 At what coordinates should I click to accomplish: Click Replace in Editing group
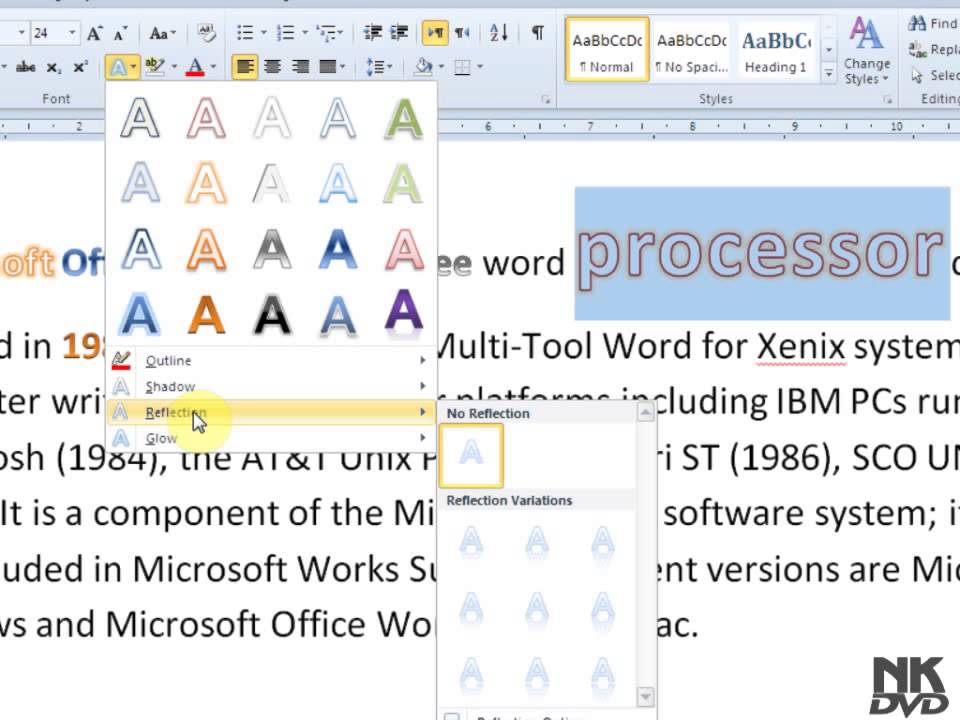[x=933, y=49]
